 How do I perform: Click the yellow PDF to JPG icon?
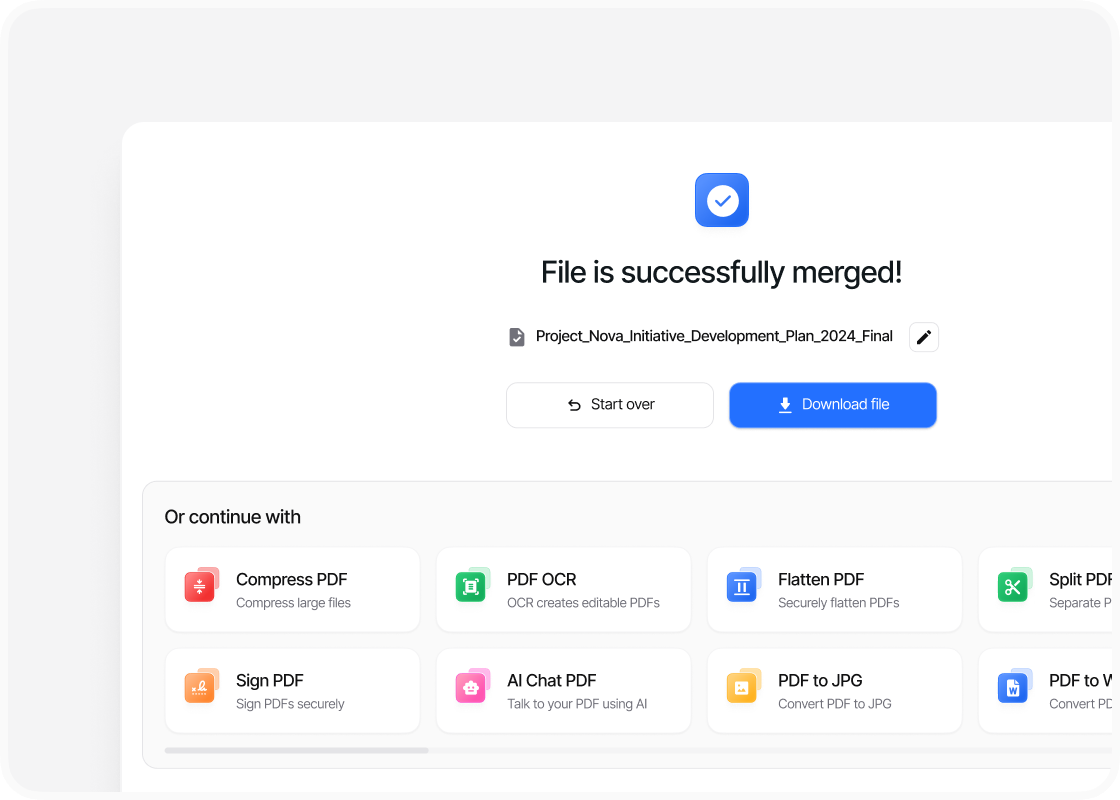(x=743, y=686)
